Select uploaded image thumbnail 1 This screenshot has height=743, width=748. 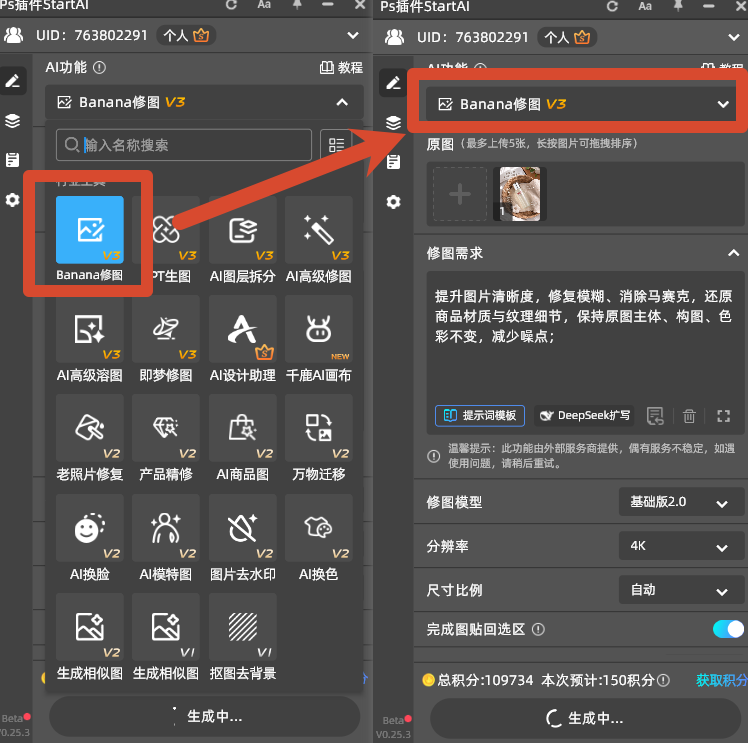click(x=520, y=194)
